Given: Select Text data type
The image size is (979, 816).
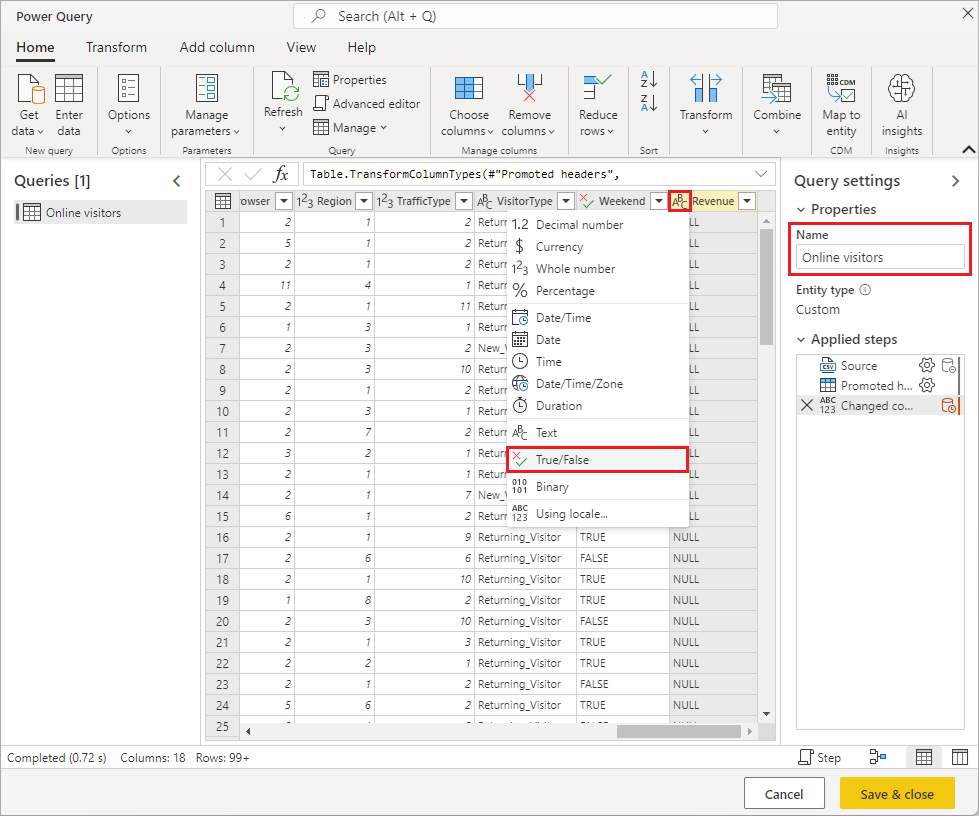Looking at the screenshot, I should pyautogui.click(x=598, y=433).
